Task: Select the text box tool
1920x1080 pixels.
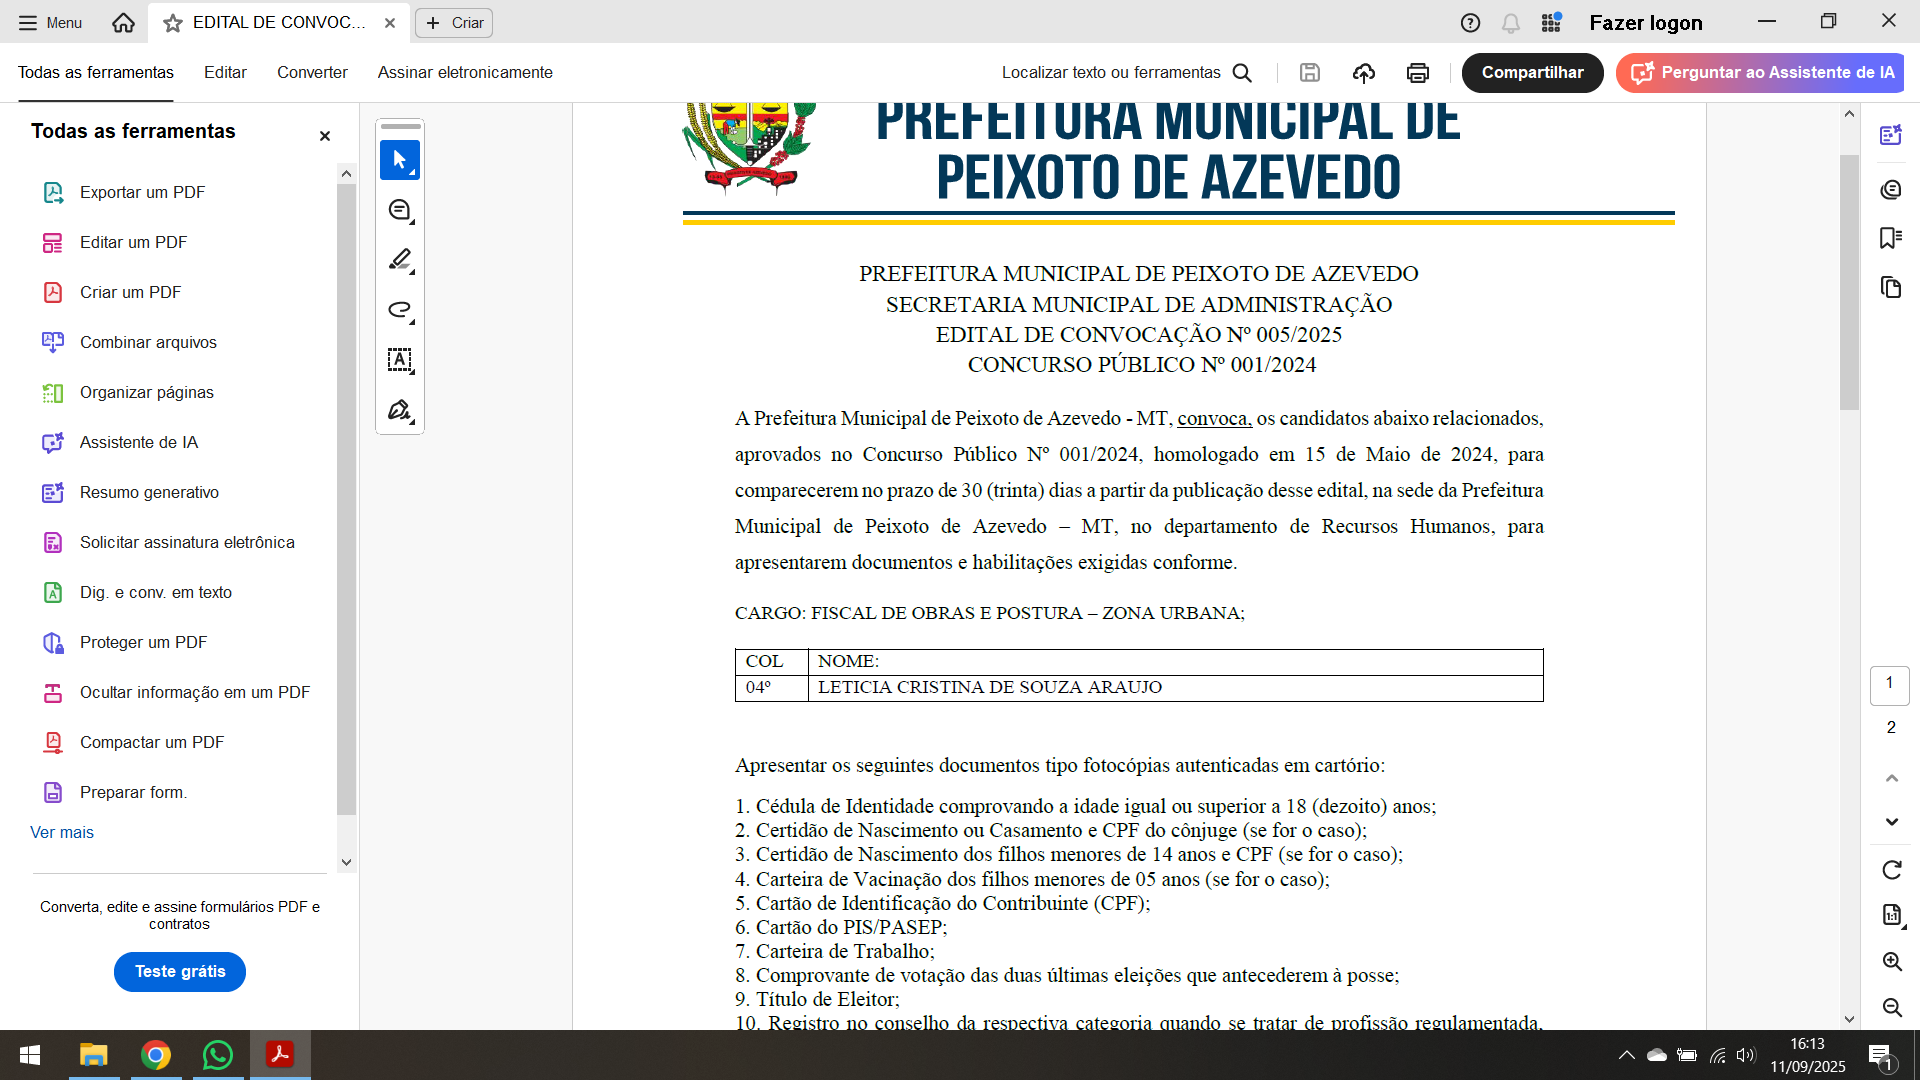Action: tap(400, 360)
